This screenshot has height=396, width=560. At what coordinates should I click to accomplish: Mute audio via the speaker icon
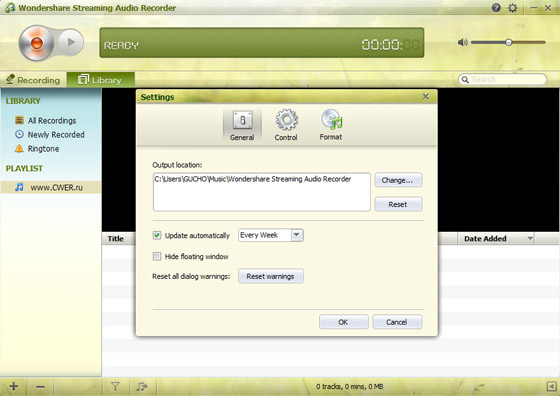coord(462,42)
